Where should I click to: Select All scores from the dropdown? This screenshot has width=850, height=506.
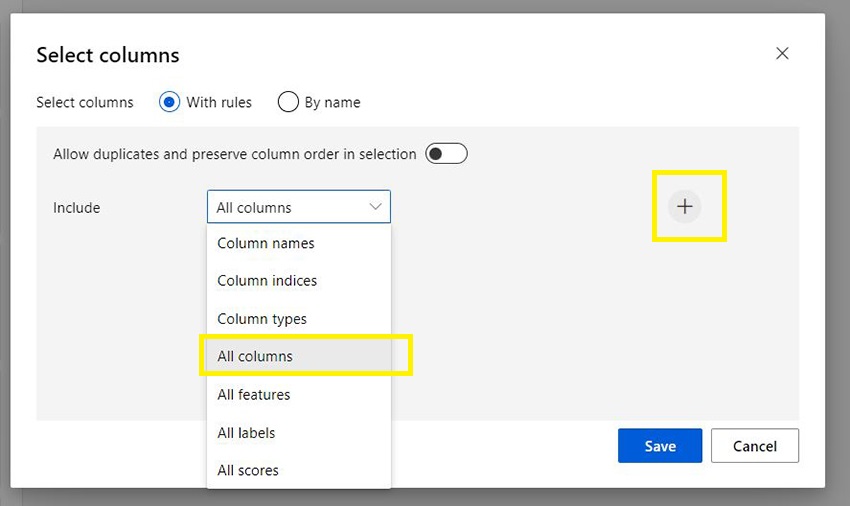point(248,470)
